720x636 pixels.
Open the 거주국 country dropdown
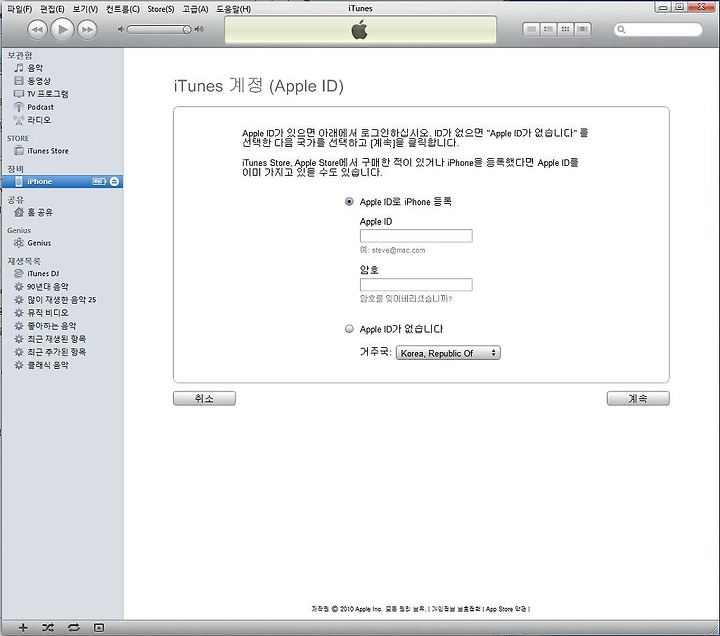coord(448,353)
